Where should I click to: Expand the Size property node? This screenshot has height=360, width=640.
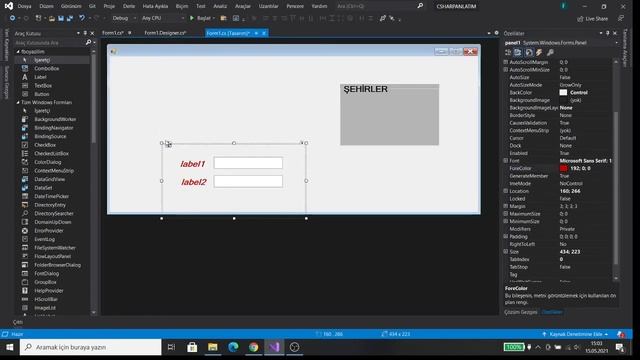click(506, 252)
